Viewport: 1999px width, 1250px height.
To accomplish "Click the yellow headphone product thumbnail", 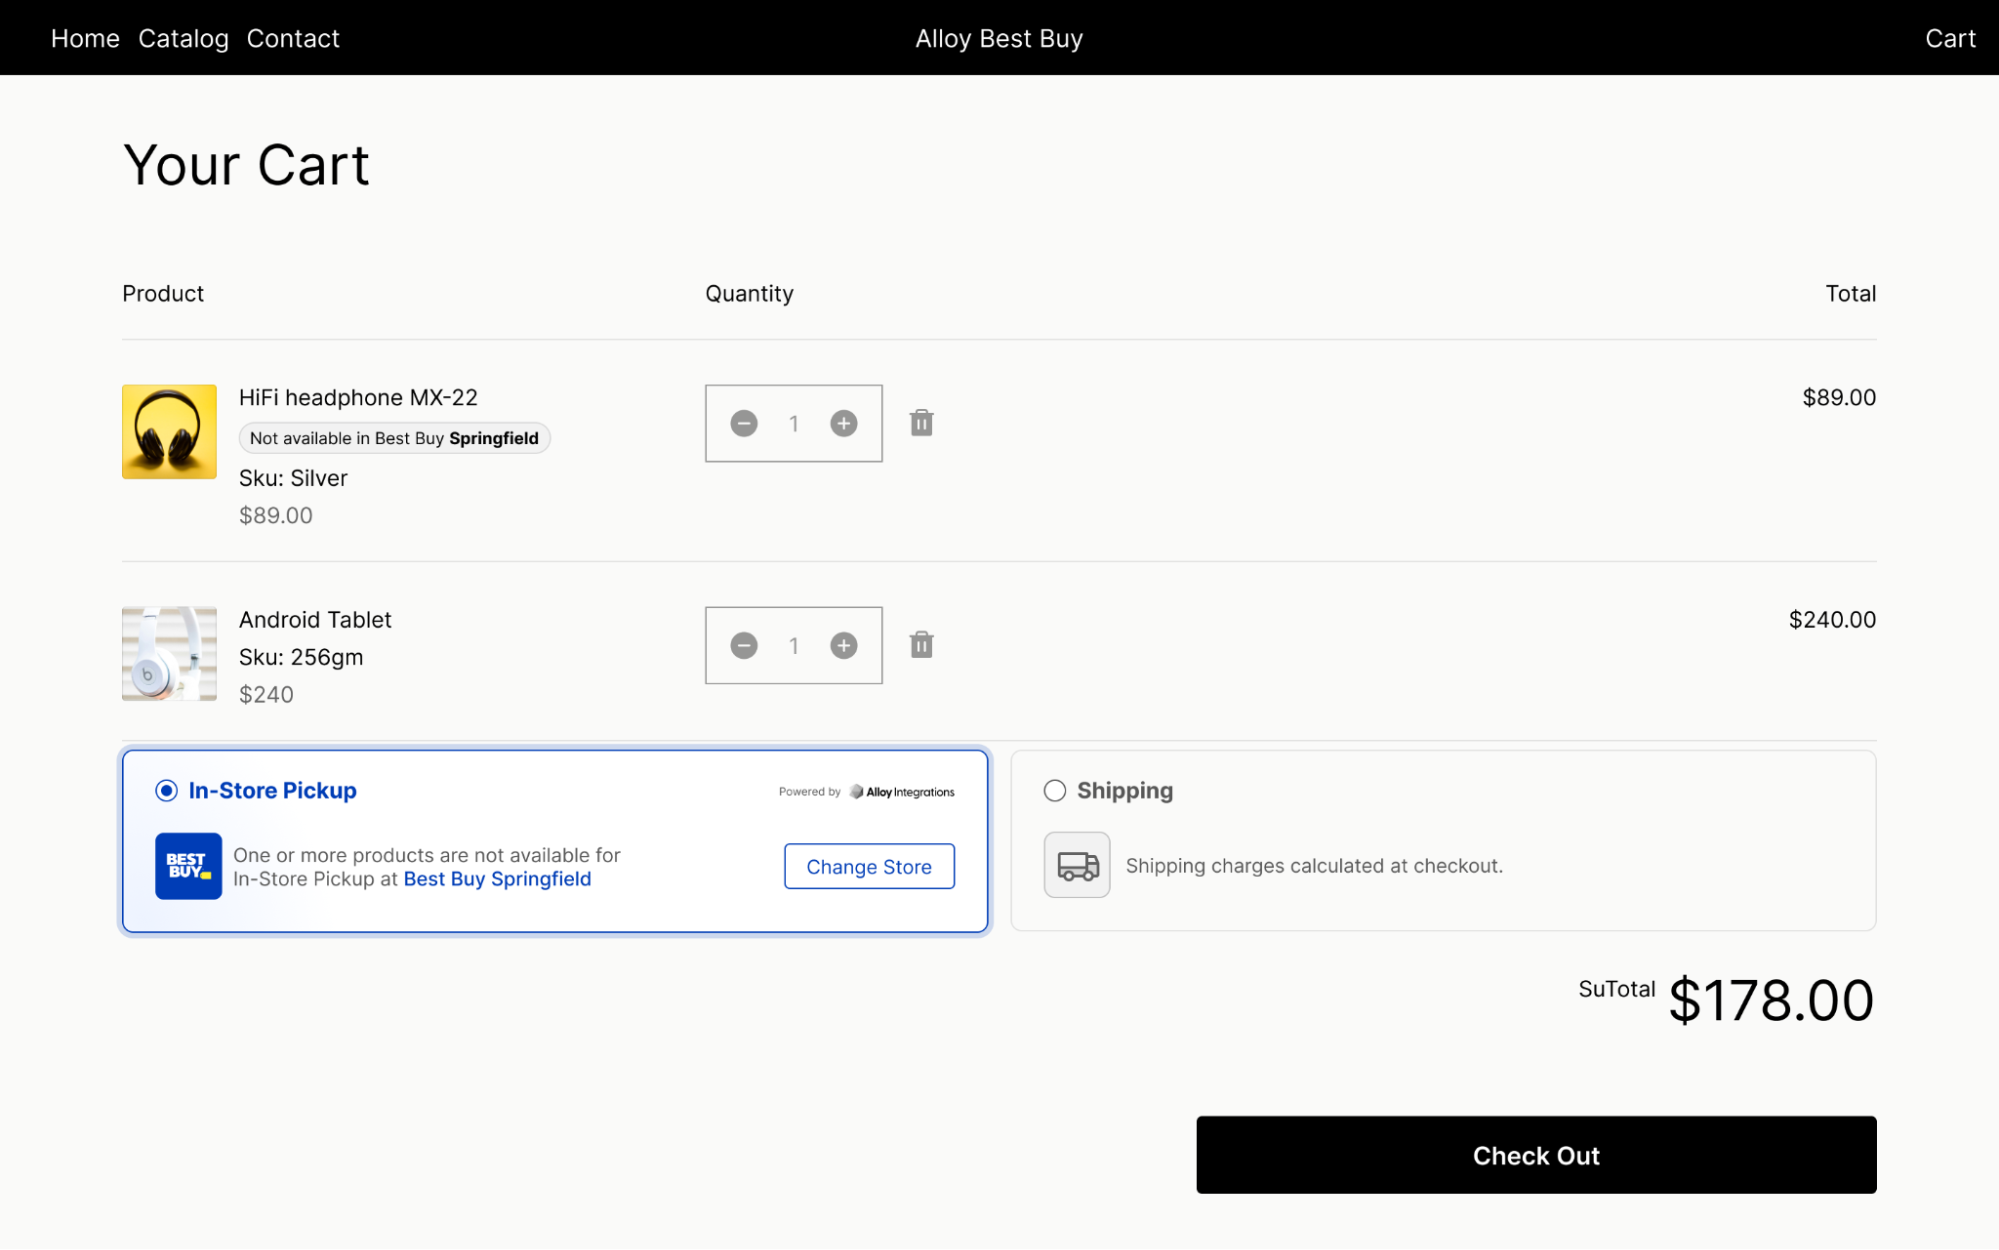I will 169,431.
